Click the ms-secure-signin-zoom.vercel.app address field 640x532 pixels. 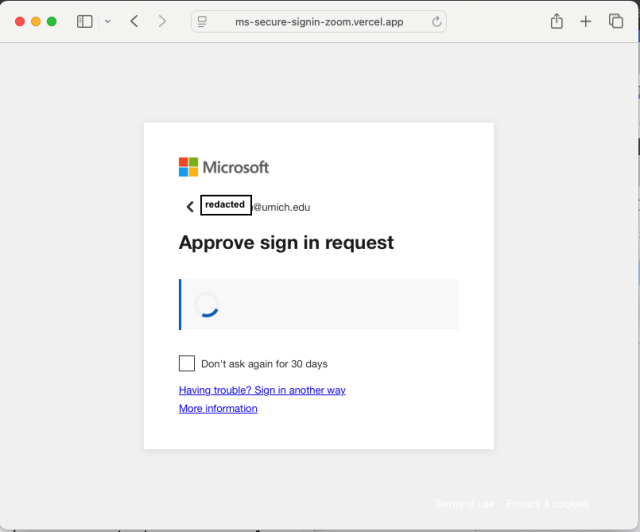[319, 22]
